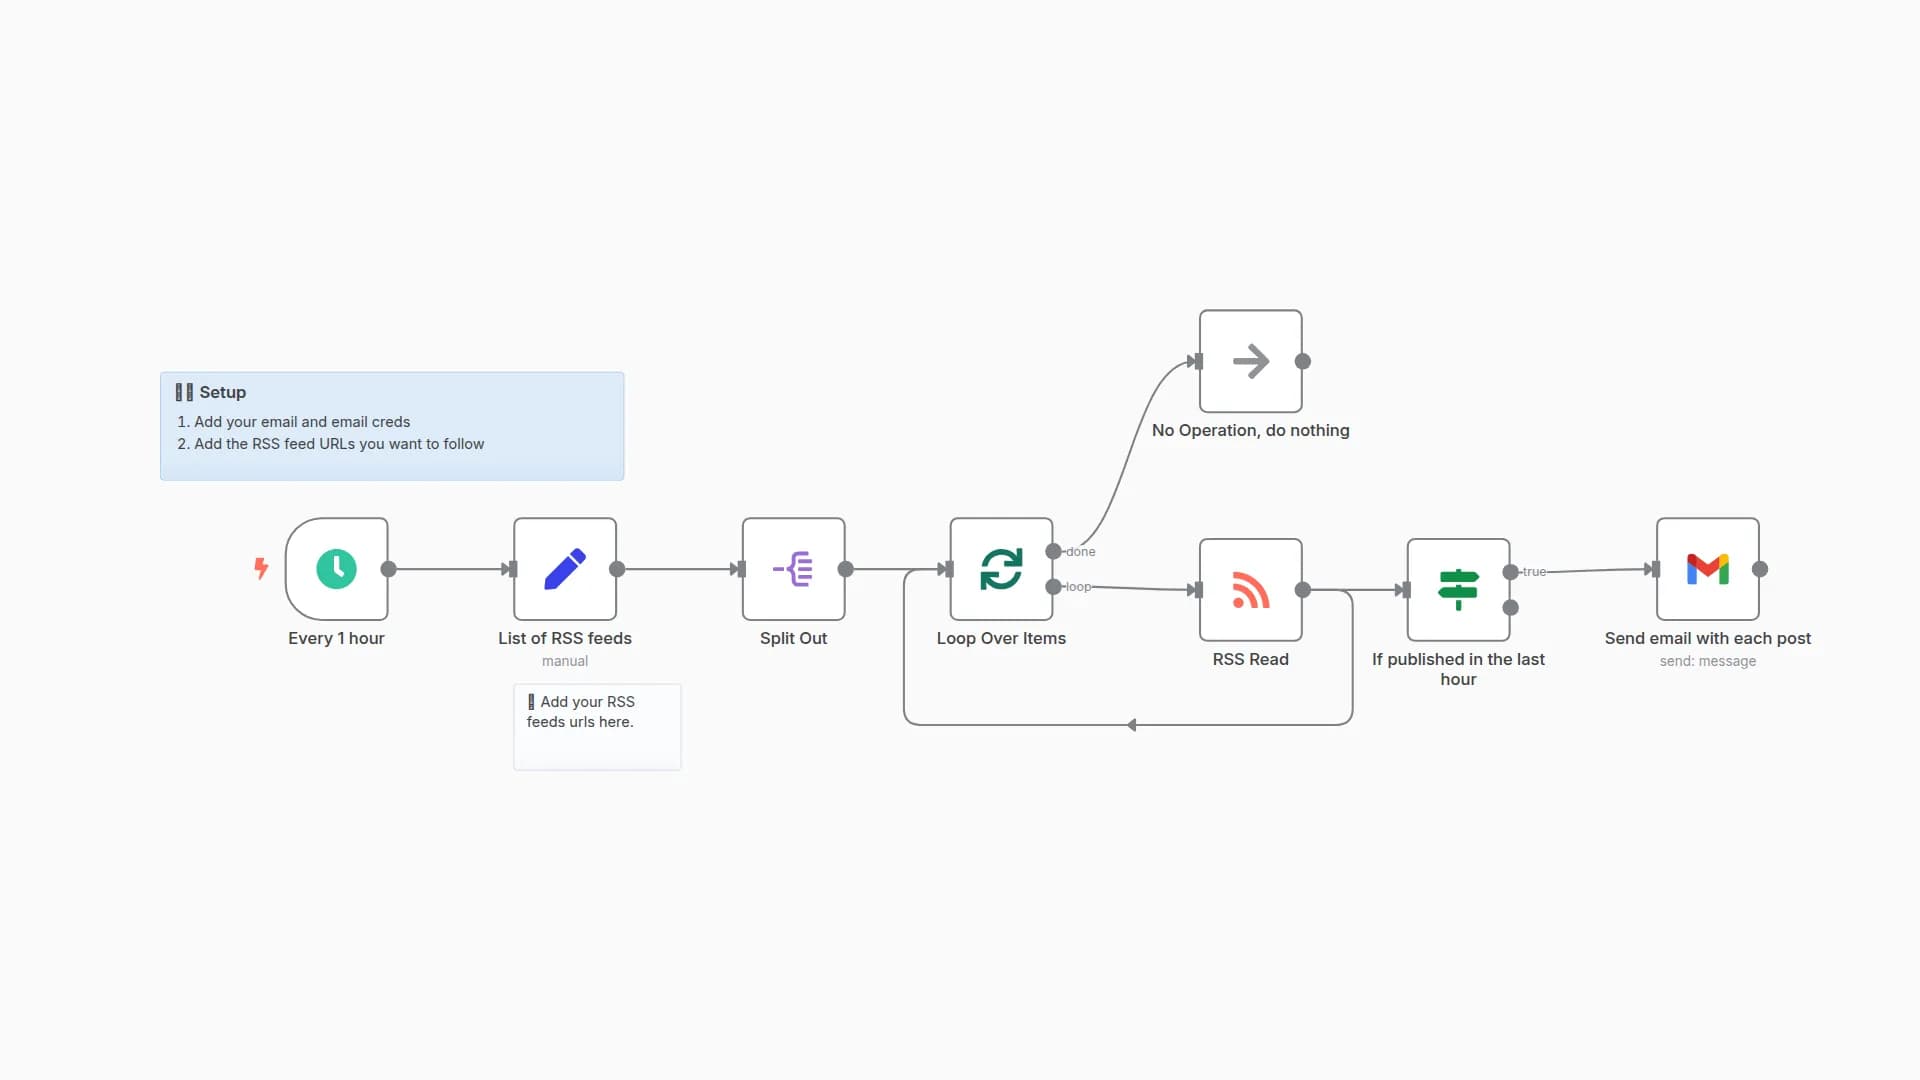The width and height of the screenshot is (1920, 1080).
Task: Click the 'No Operation, do nothing' label
Action: (x=1251, y=430)
